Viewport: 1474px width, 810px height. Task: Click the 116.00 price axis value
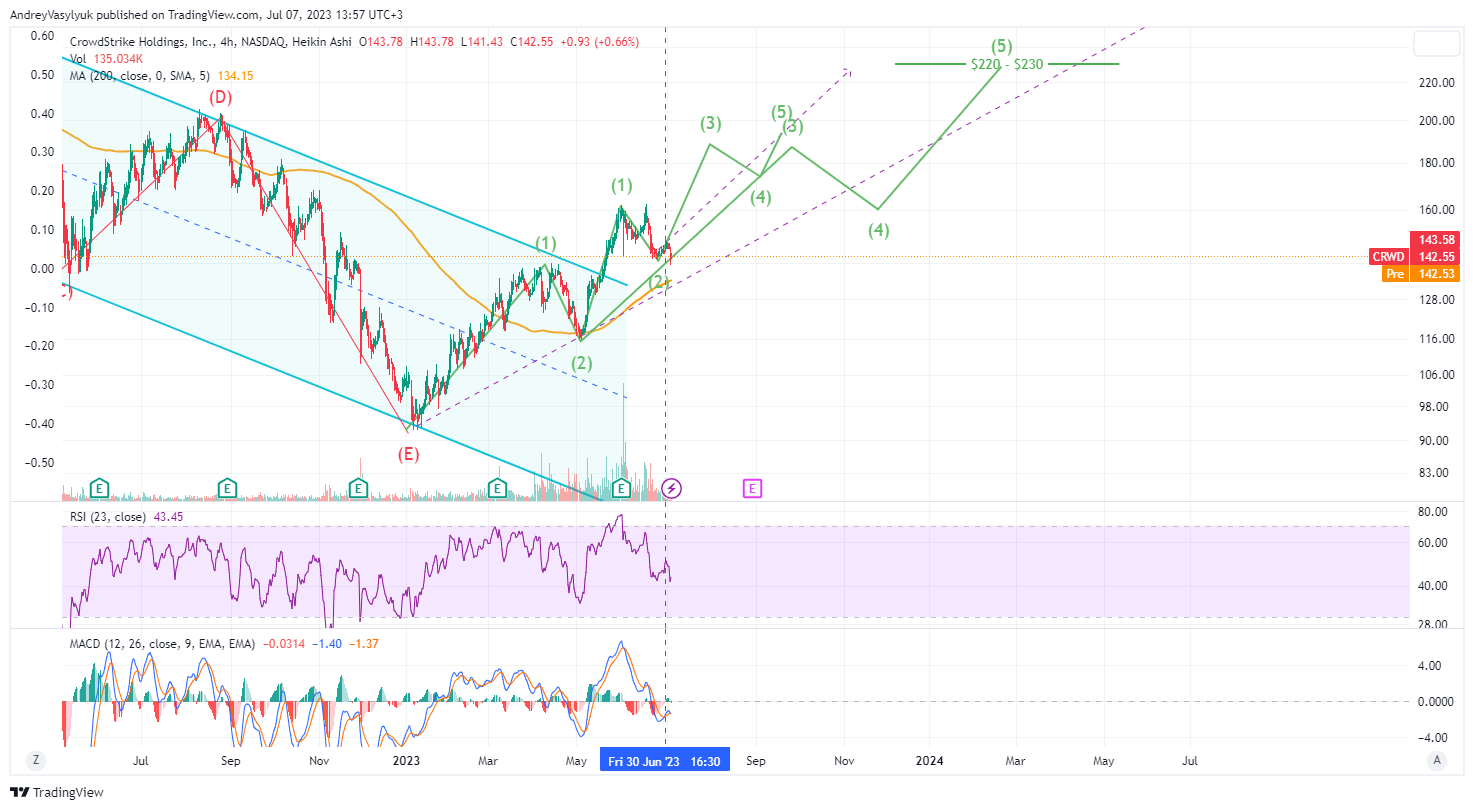pyautogui.click(x=1436, y=339)
